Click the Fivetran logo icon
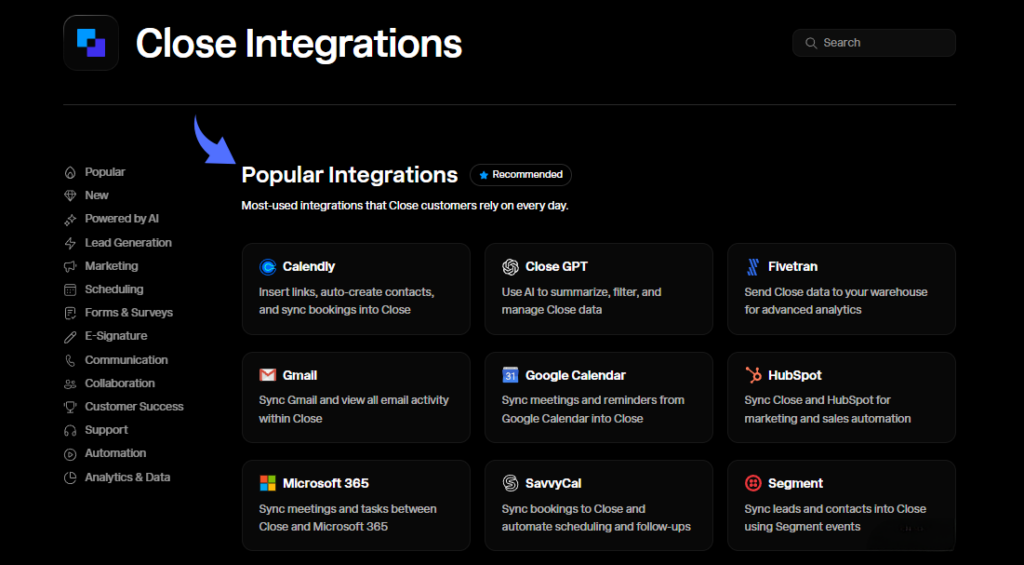The image size is (1024, 565). (x=753, y=267)
